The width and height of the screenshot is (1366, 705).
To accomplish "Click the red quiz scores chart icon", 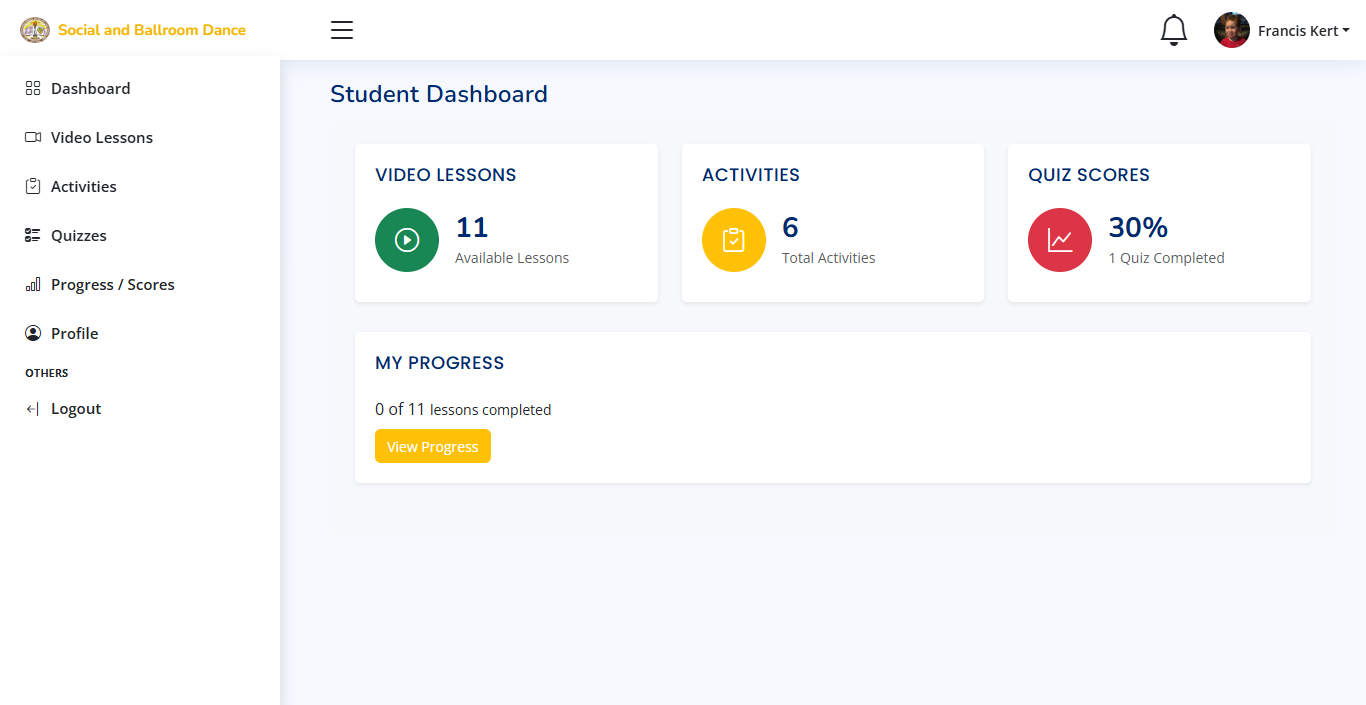I will [1060, 240].
